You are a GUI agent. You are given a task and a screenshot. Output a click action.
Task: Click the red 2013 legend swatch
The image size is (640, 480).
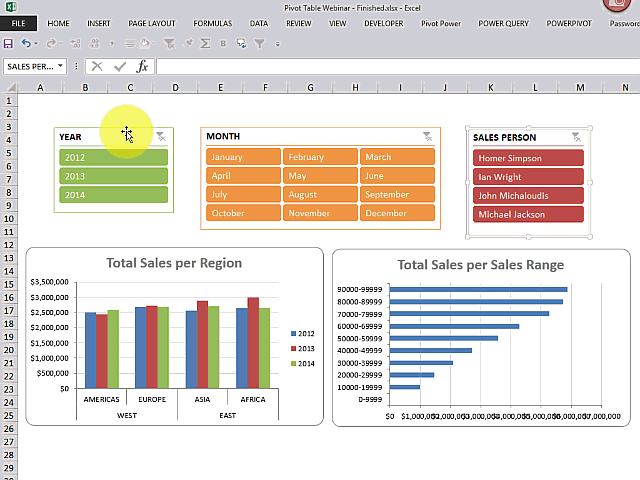[294, 348]
